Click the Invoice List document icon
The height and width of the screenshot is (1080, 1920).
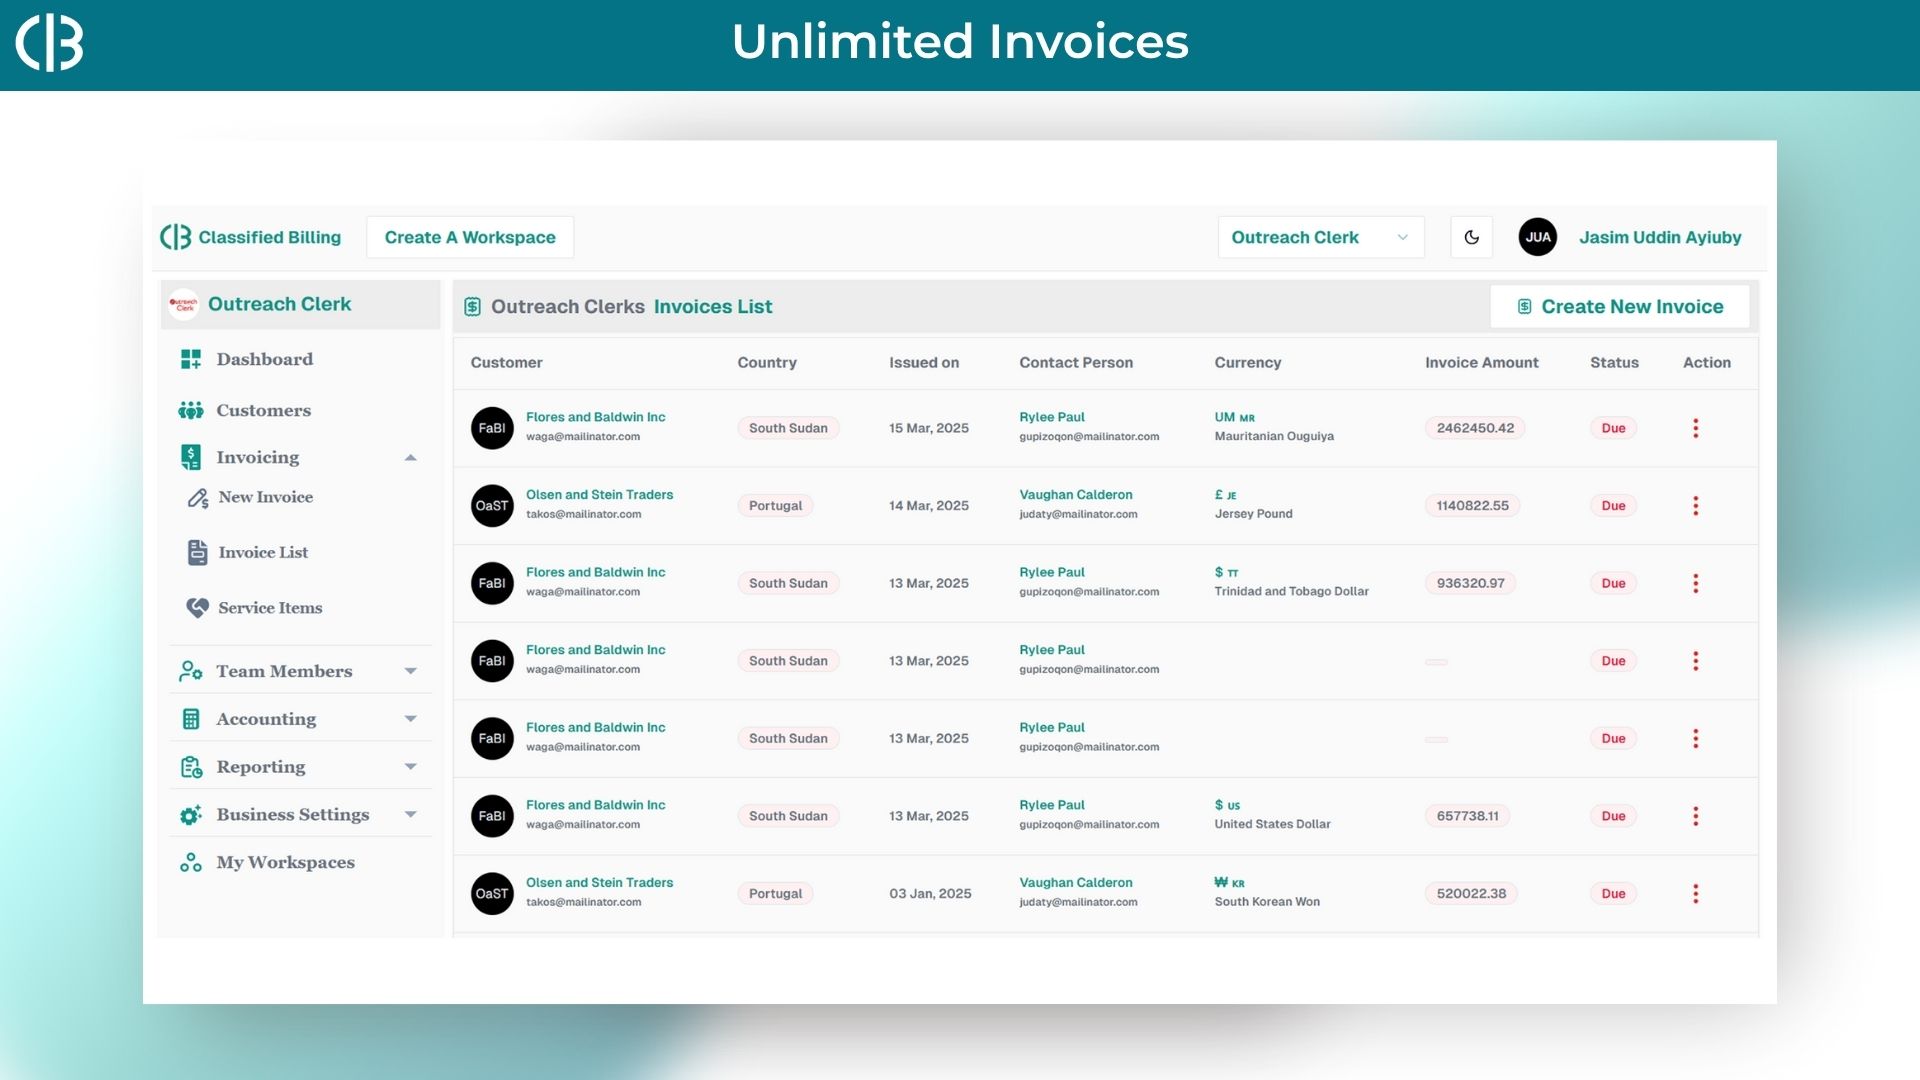(197, 552)
